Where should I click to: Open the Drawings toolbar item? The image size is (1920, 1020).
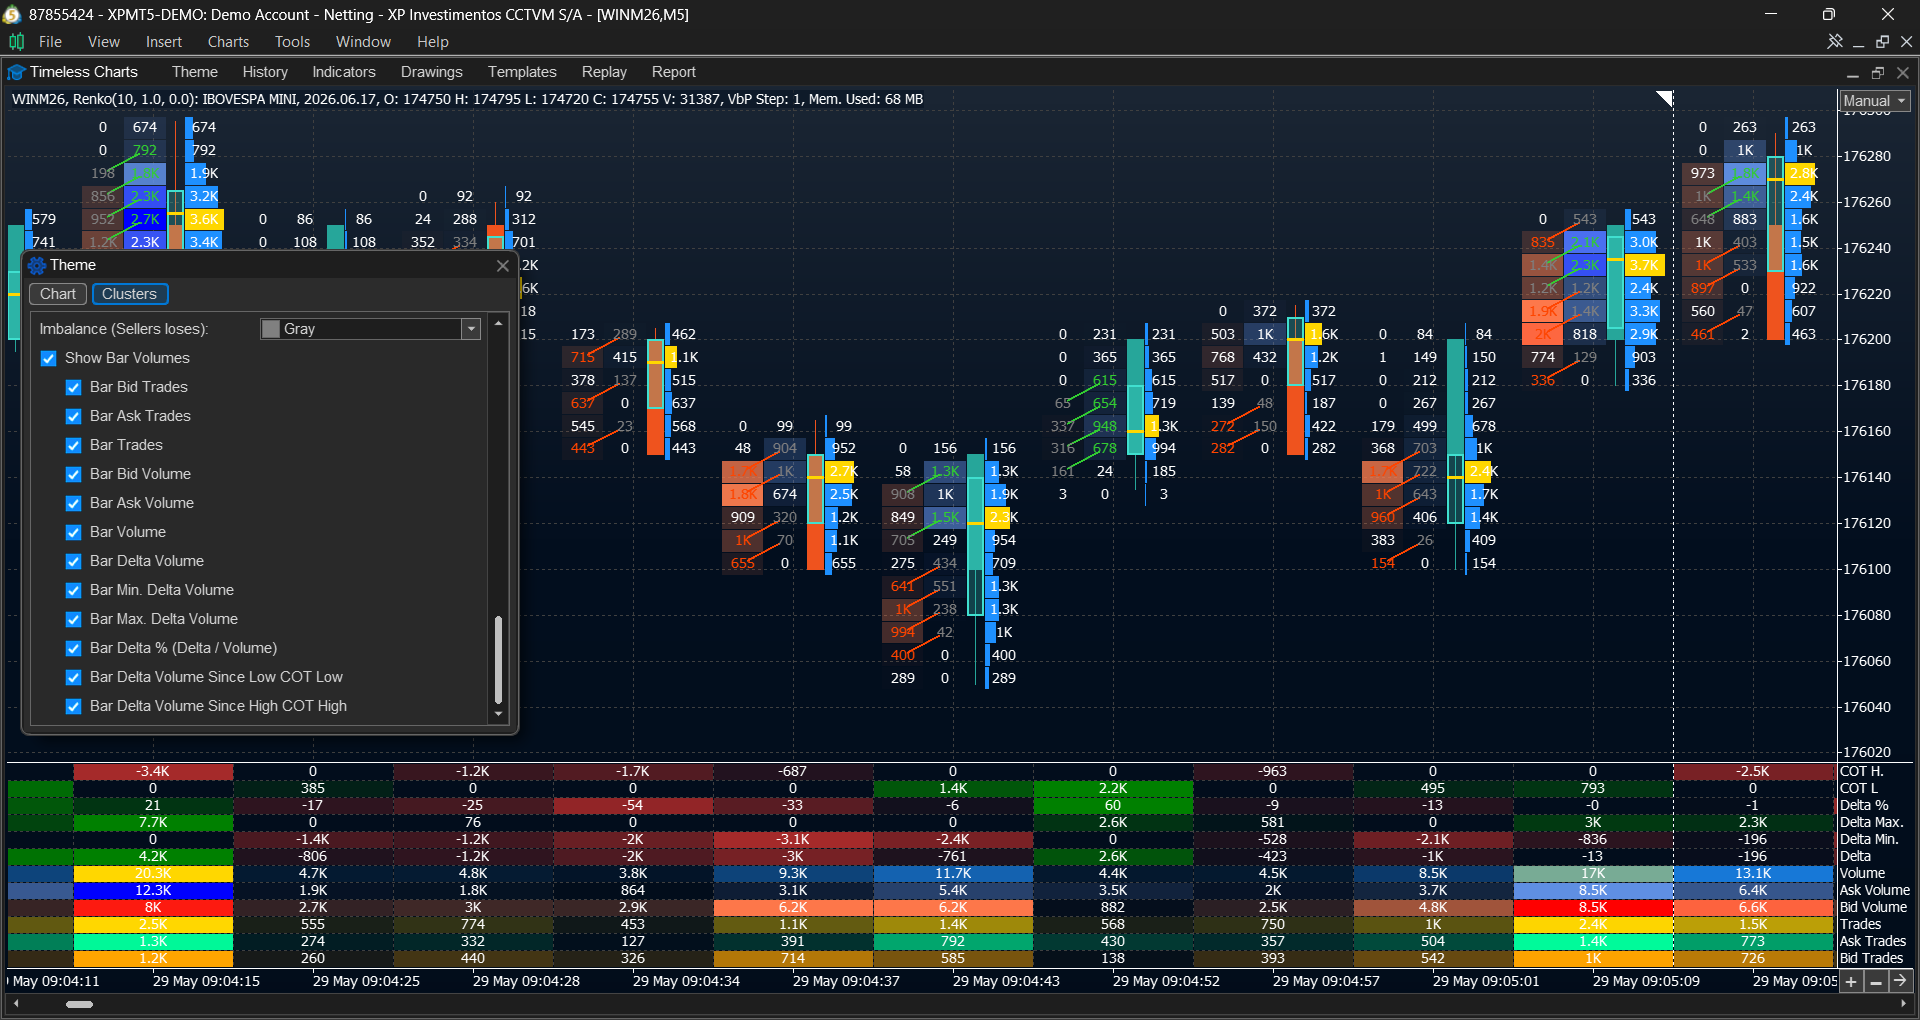tap(431, 72)
